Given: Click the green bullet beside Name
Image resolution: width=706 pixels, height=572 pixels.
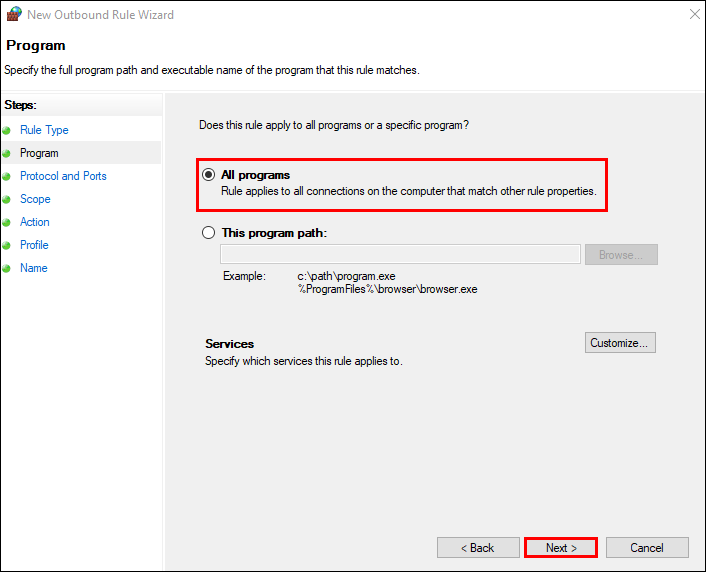Looking at the screenshot, I should click(x=7, y=269).
